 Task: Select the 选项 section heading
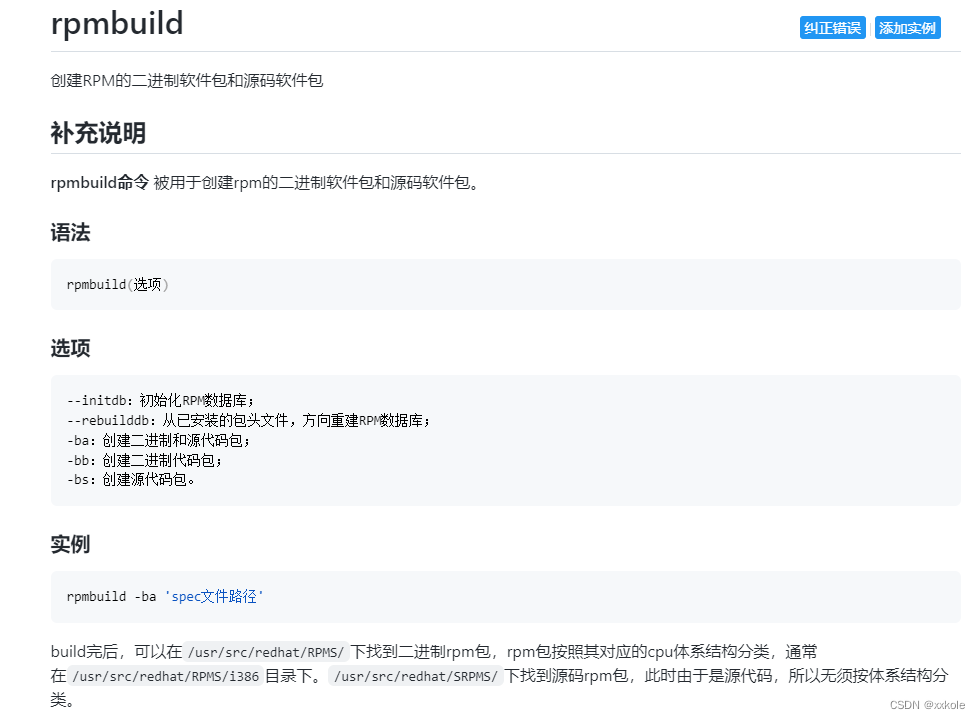click(70, 349)
